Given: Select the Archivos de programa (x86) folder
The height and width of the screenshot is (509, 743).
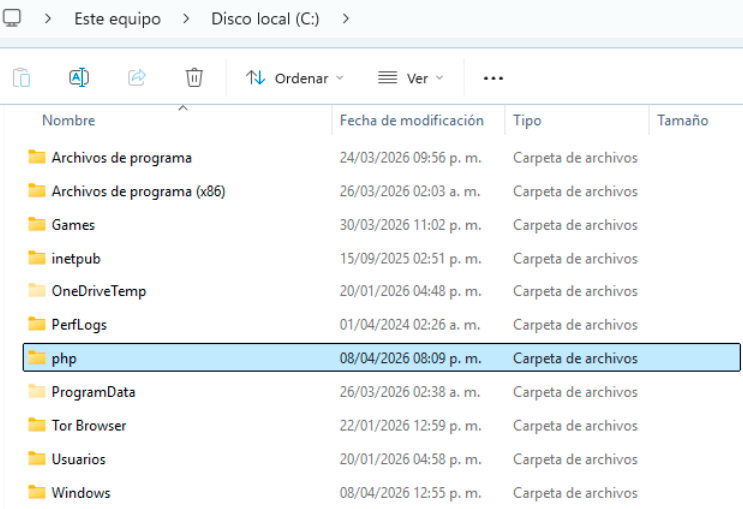Looking at the screenshot, I should point(138,191).
